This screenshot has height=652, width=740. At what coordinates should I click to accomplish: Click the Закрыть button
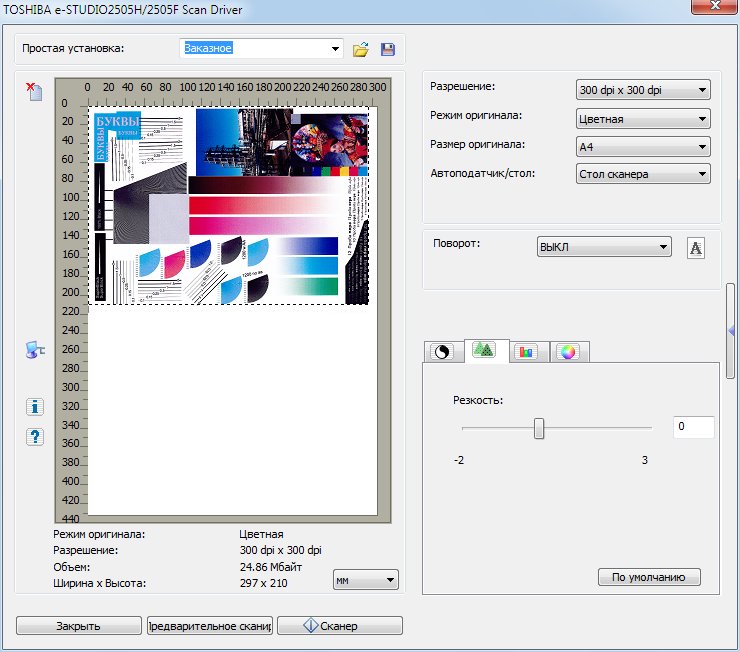(x=78, y=626)
